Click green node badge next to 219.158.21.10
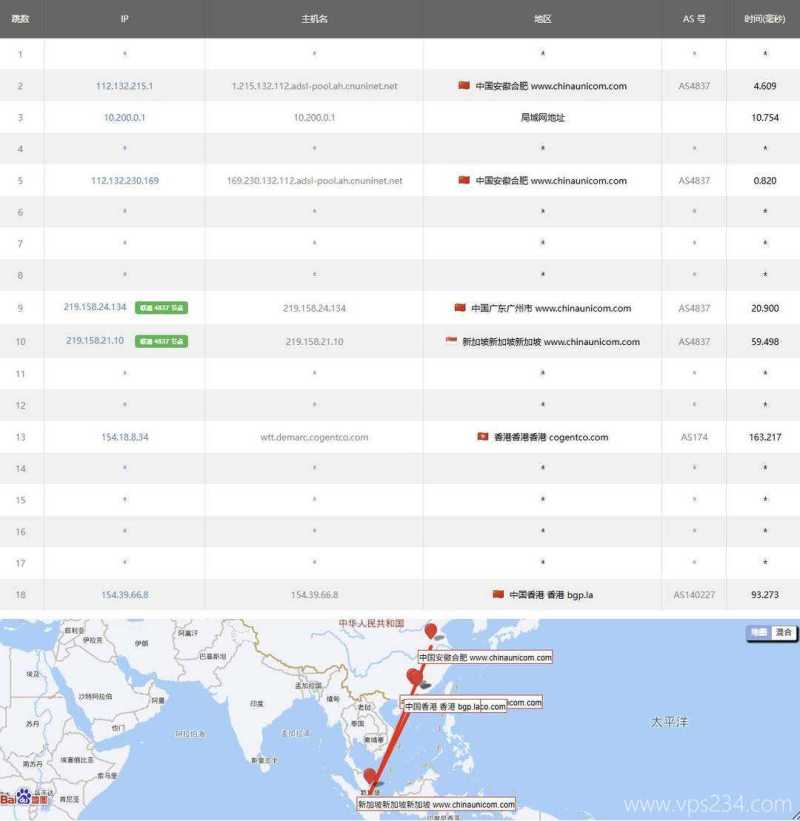800x821 pixels. pos(161,341)
